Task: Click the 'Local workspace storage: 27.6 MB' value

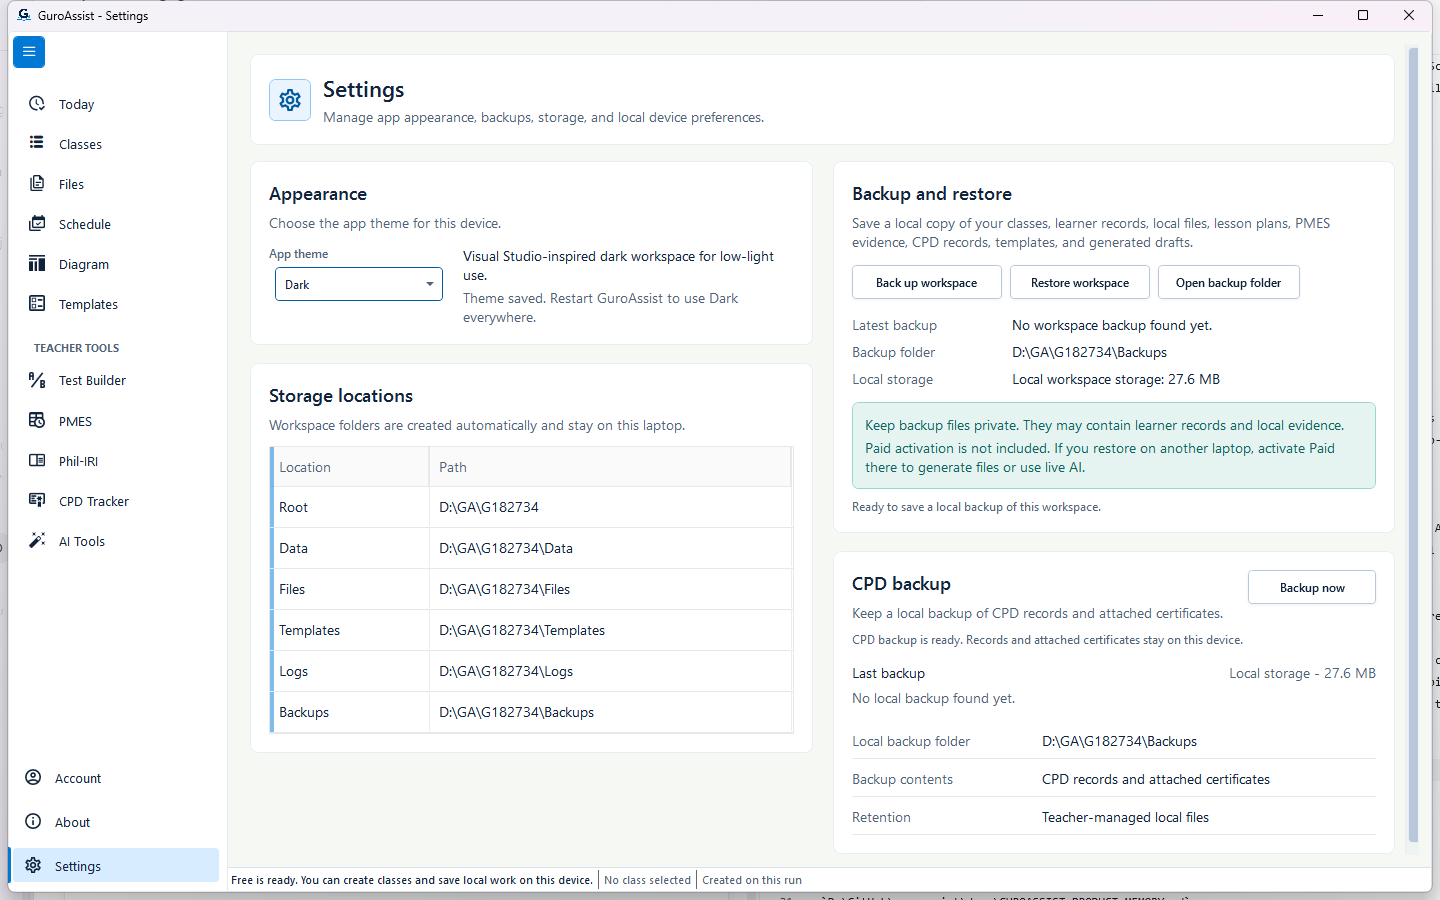Action: tap(1116, 379)
